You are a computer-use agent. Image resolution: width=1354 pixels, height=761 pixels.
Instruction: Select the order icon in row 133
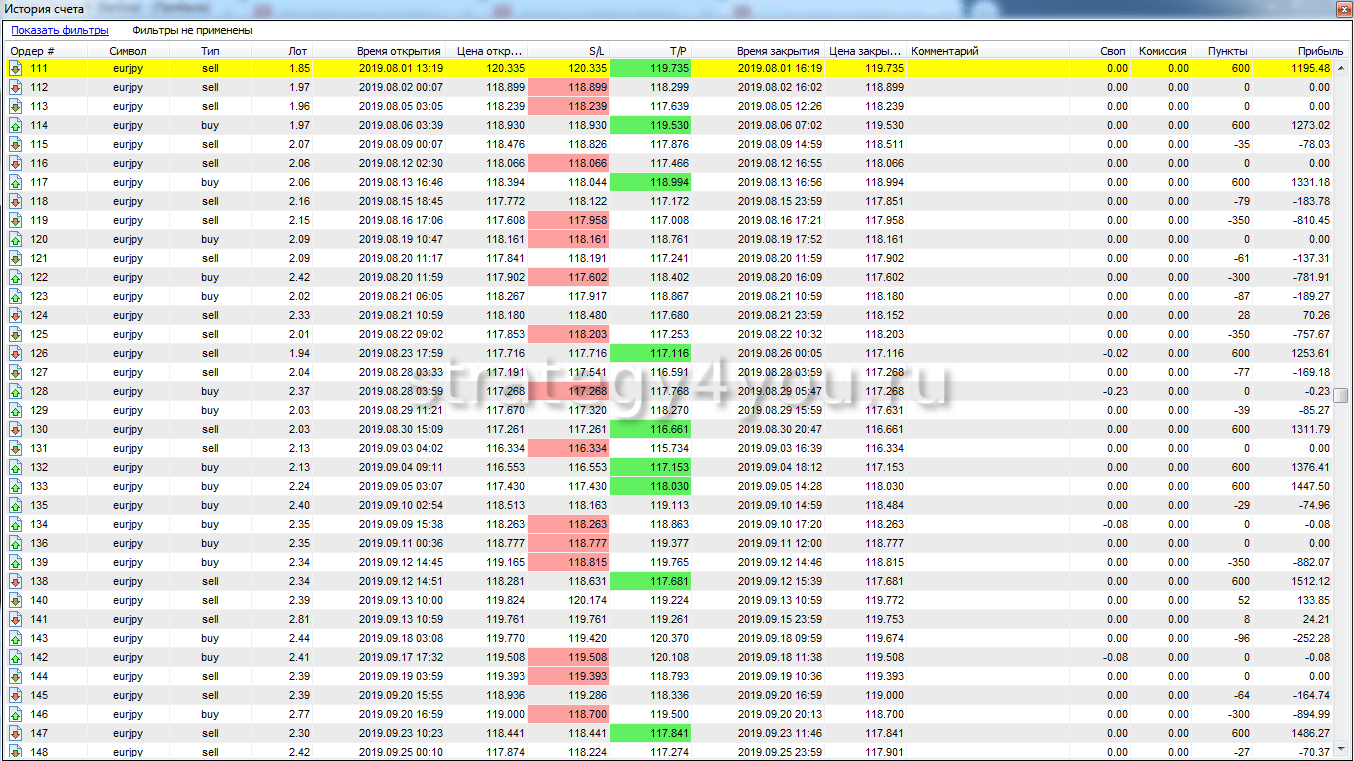point(16,486)
